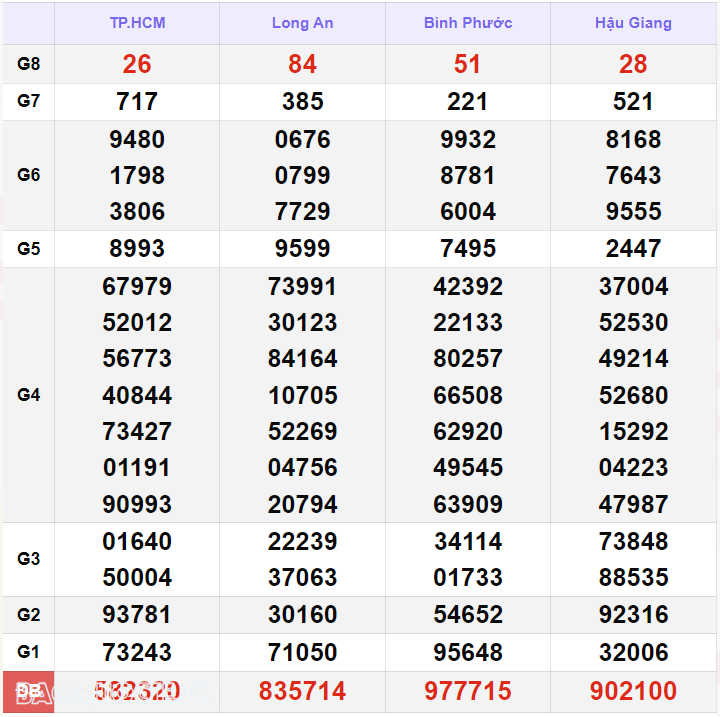Image resolution: width=720 pixels, height=717 pixels.
Task: Click the Bình Phước column header
Action: [467, 23]
